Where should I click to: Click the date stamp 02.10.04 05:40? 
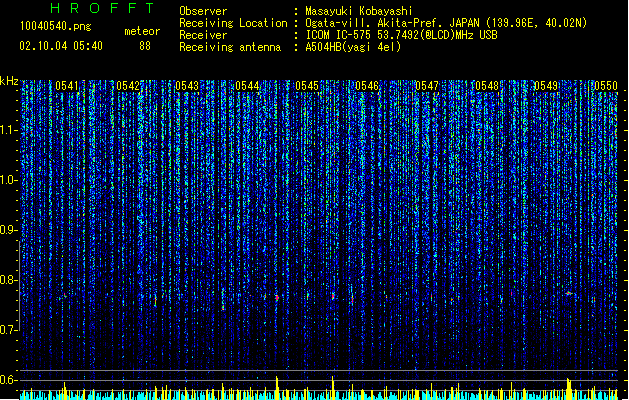pos(61,46)
